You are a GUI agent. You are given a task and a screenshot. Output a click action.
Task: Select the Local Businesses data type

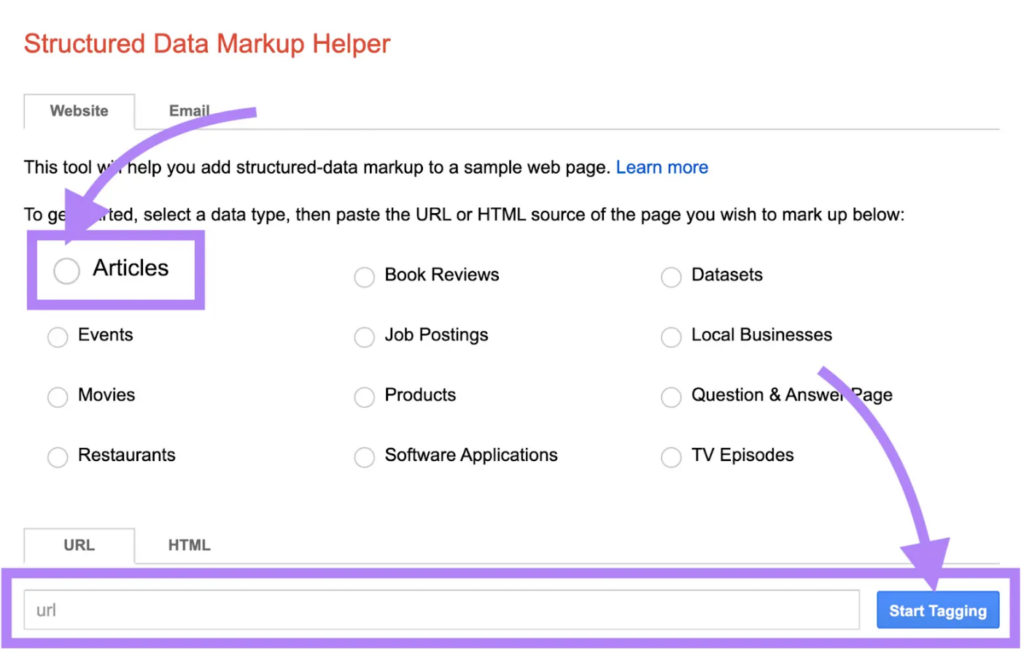click(671, 337)
